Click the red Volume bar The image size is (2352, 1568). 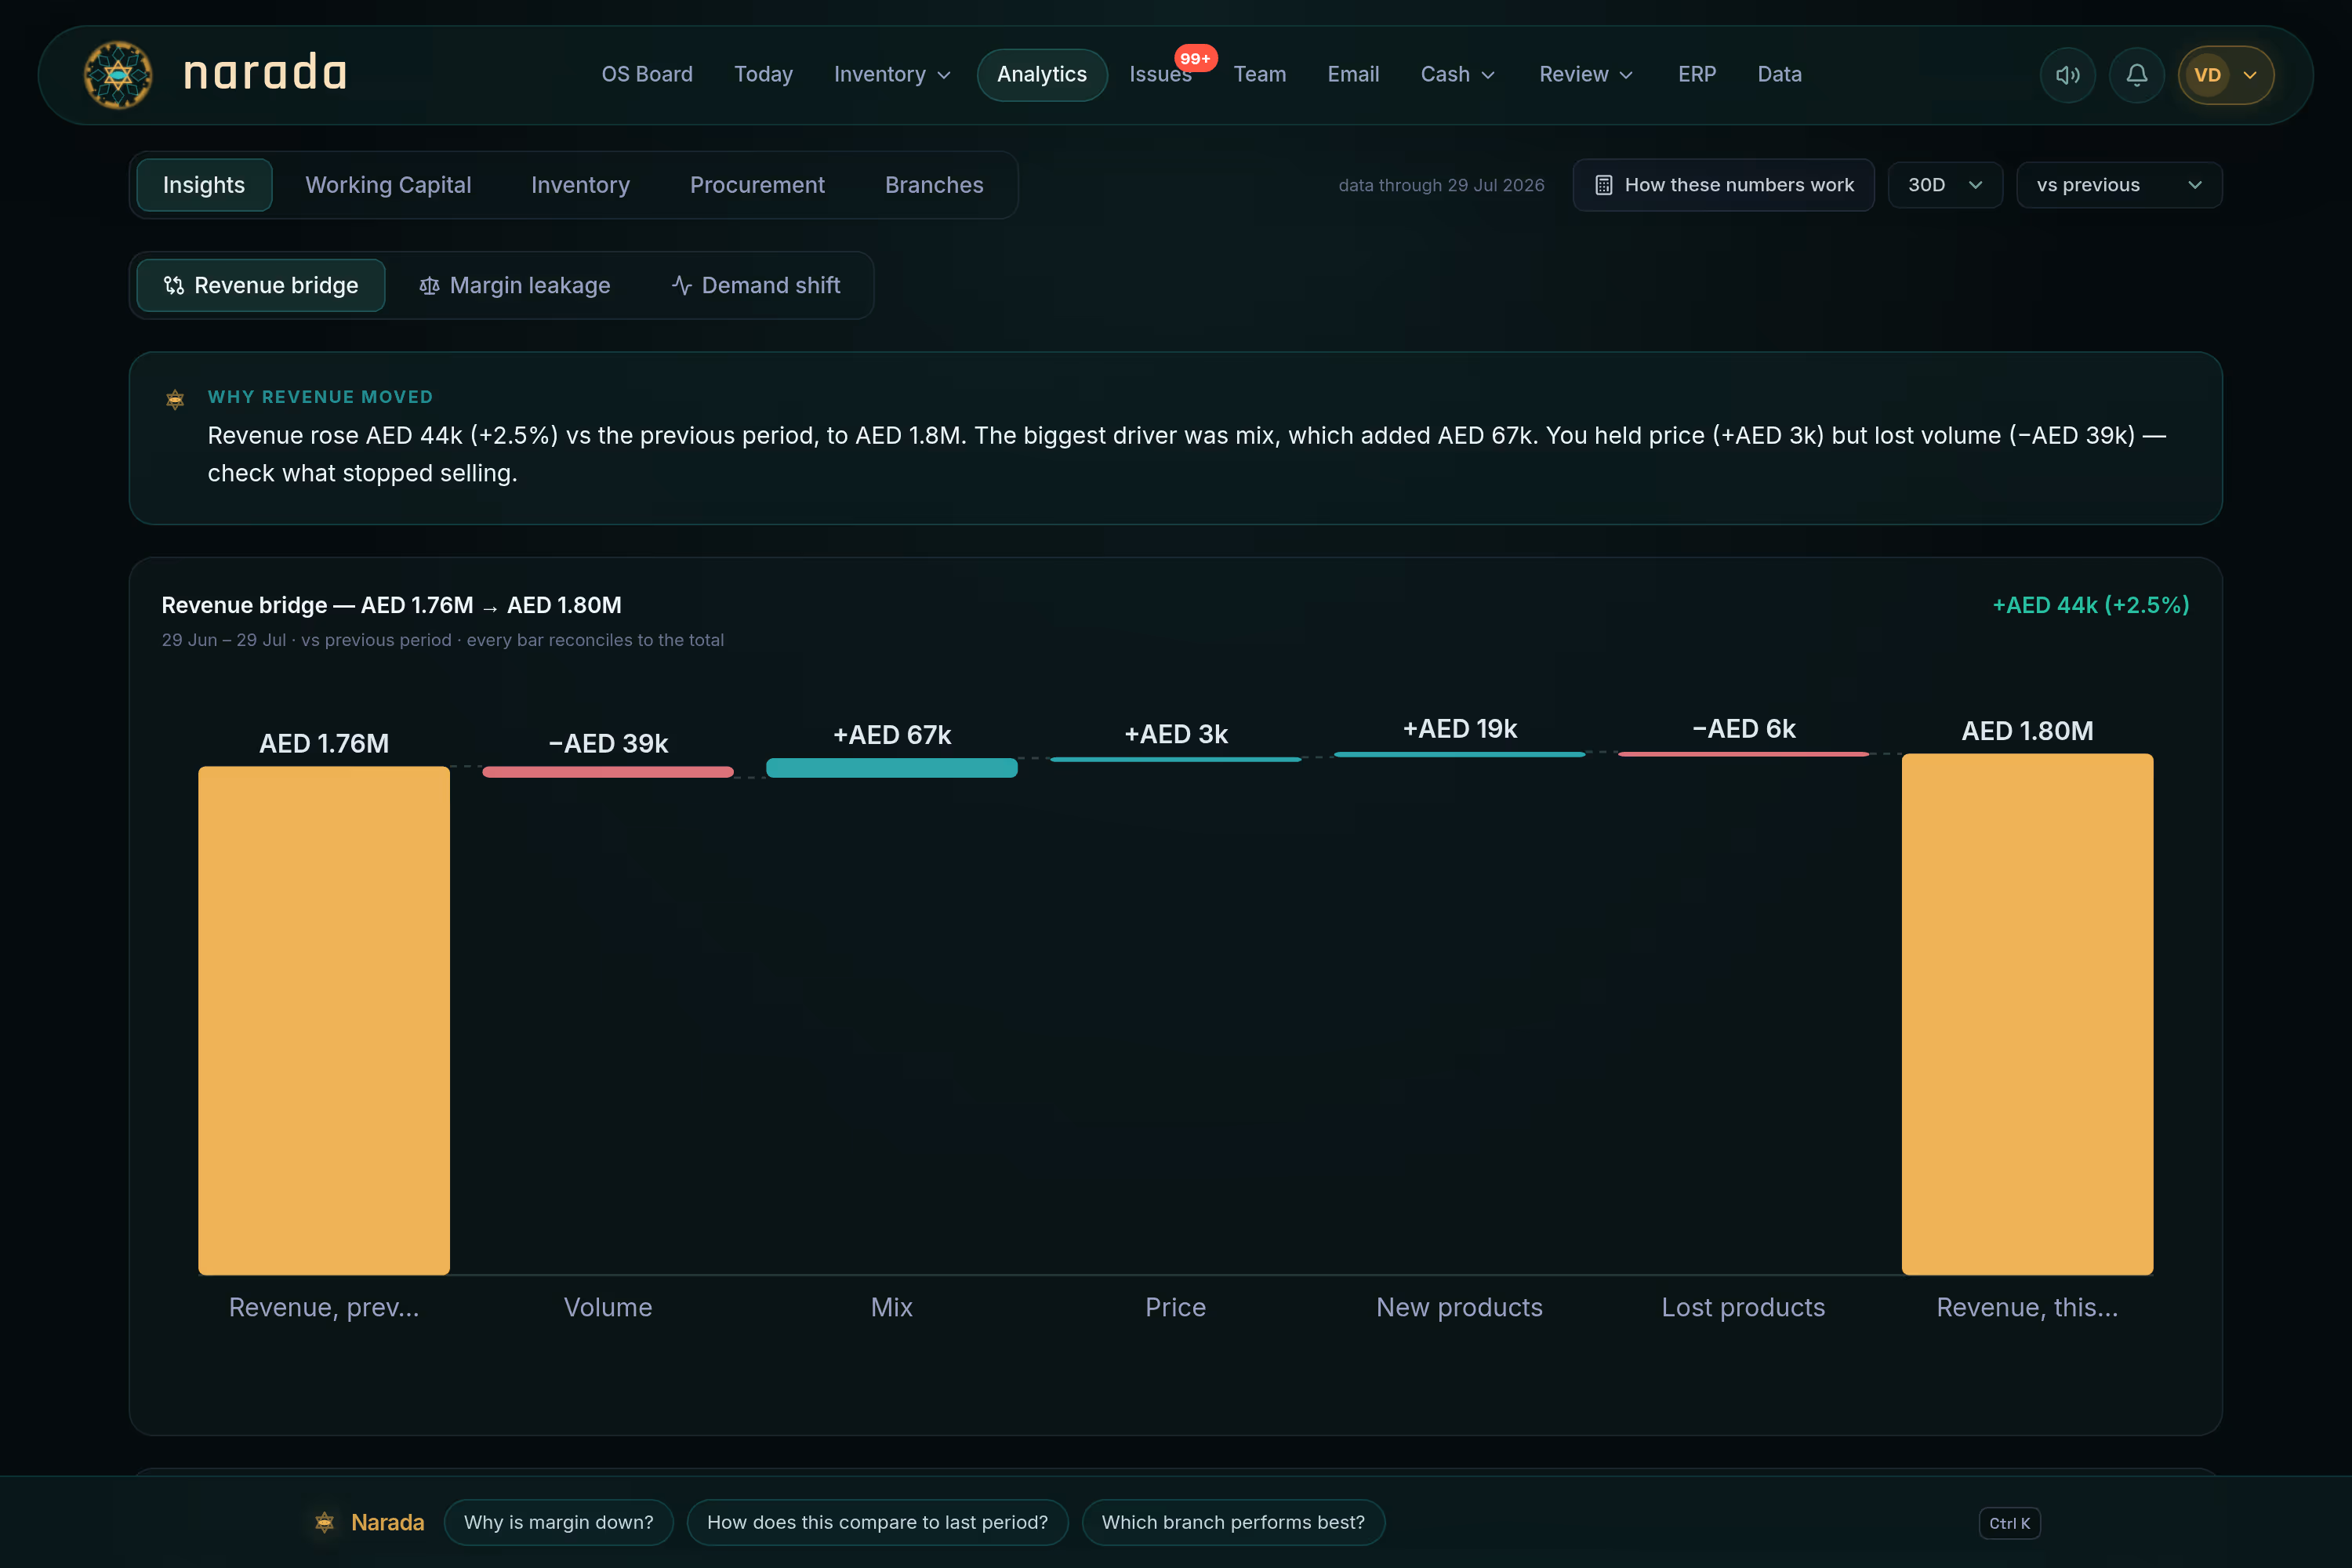[608, 772]
